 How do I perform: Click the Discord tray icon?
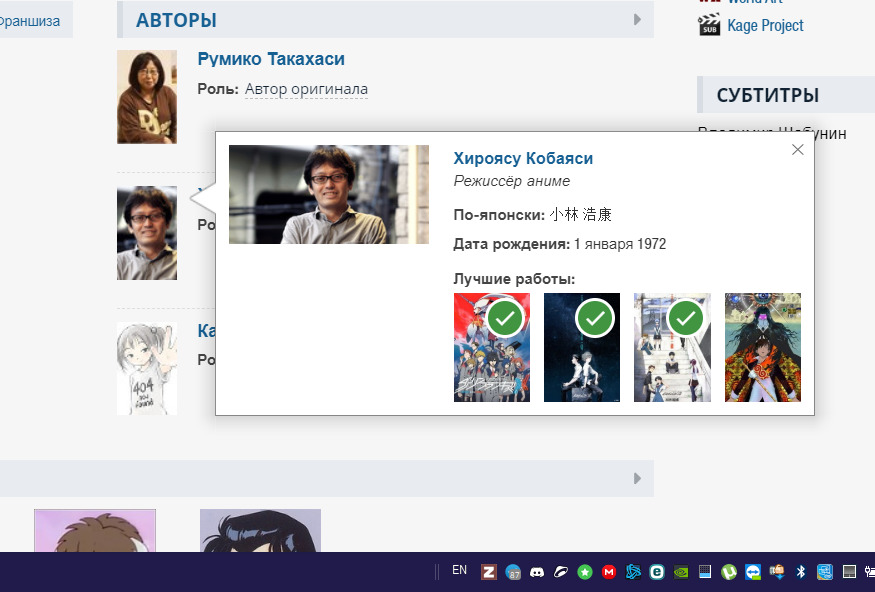coord(537,572)
